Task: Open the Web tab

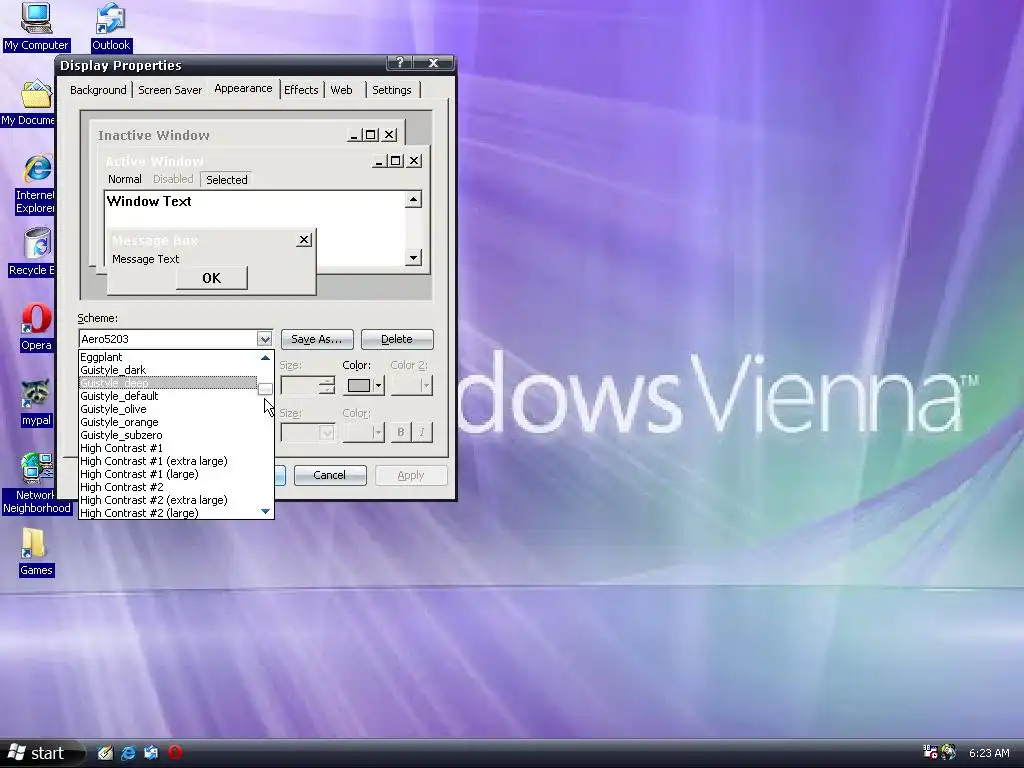Action: click(341, 90)
